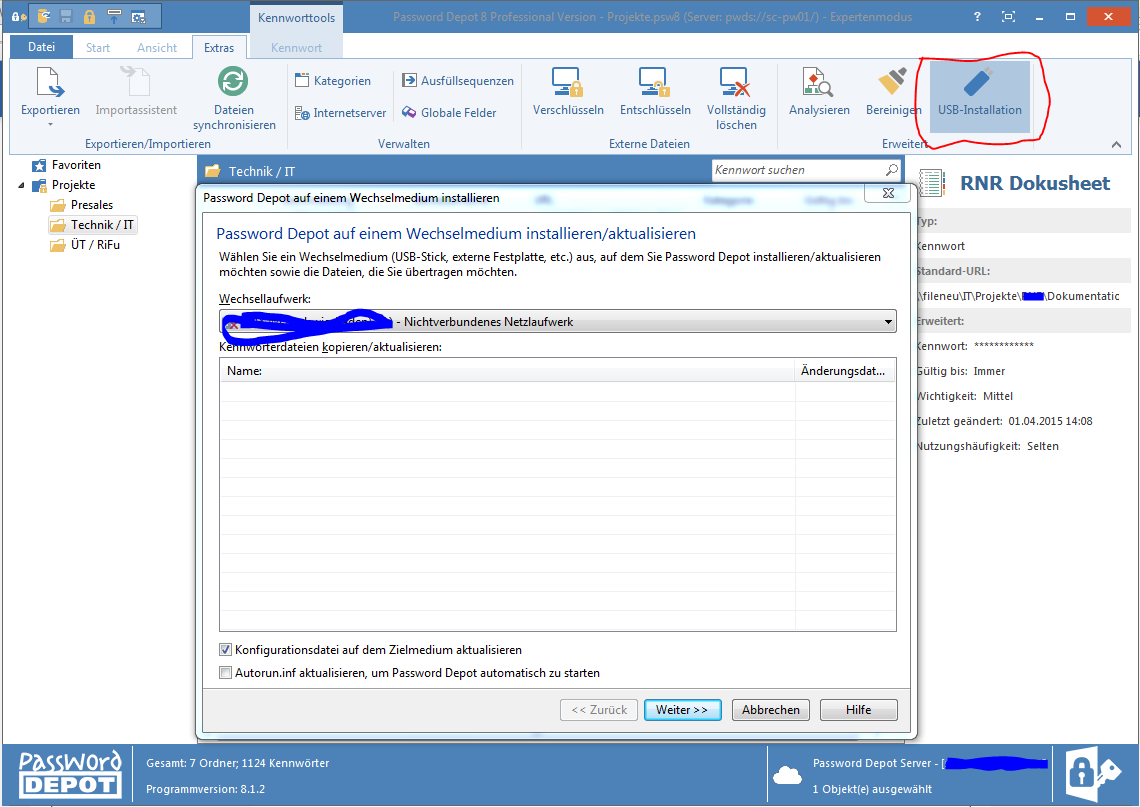Enable Autorun.inf aktualisieren checkbox
Screen dimensions: 1140x807
(225, 673)
